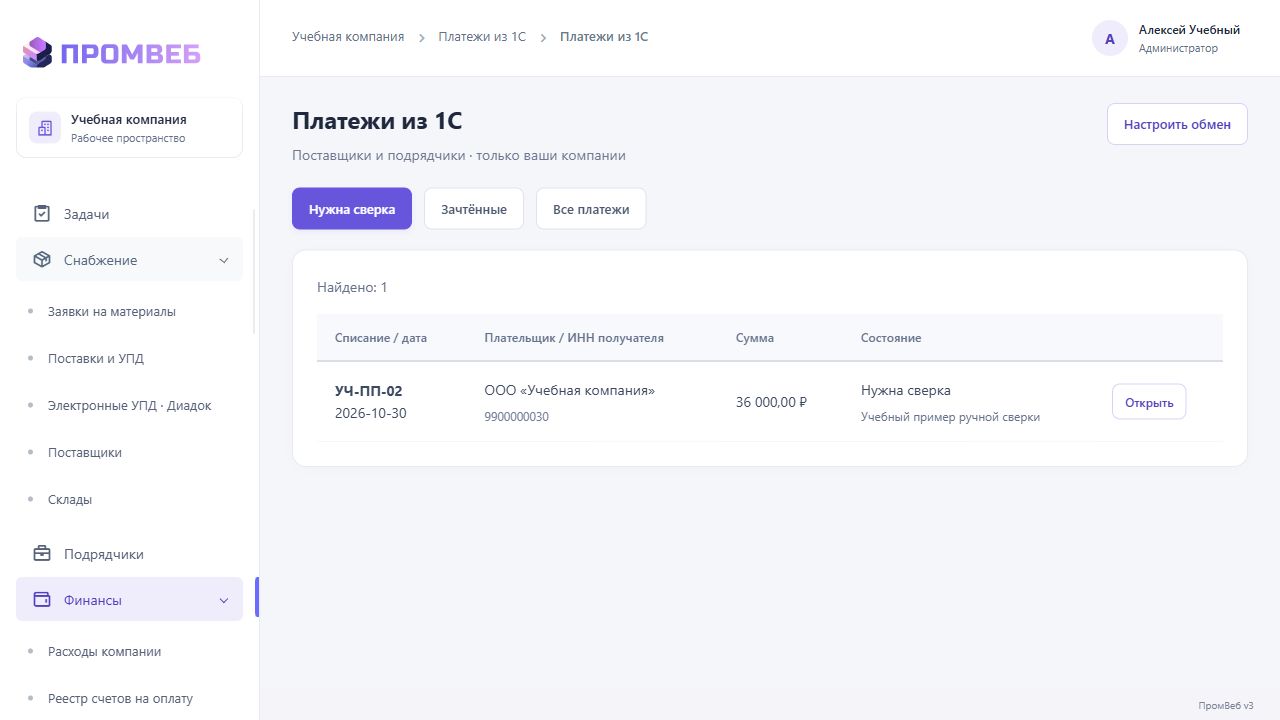Open Расходы компании
Viewport: 1280px width, 720px height.
pos(105,651)
